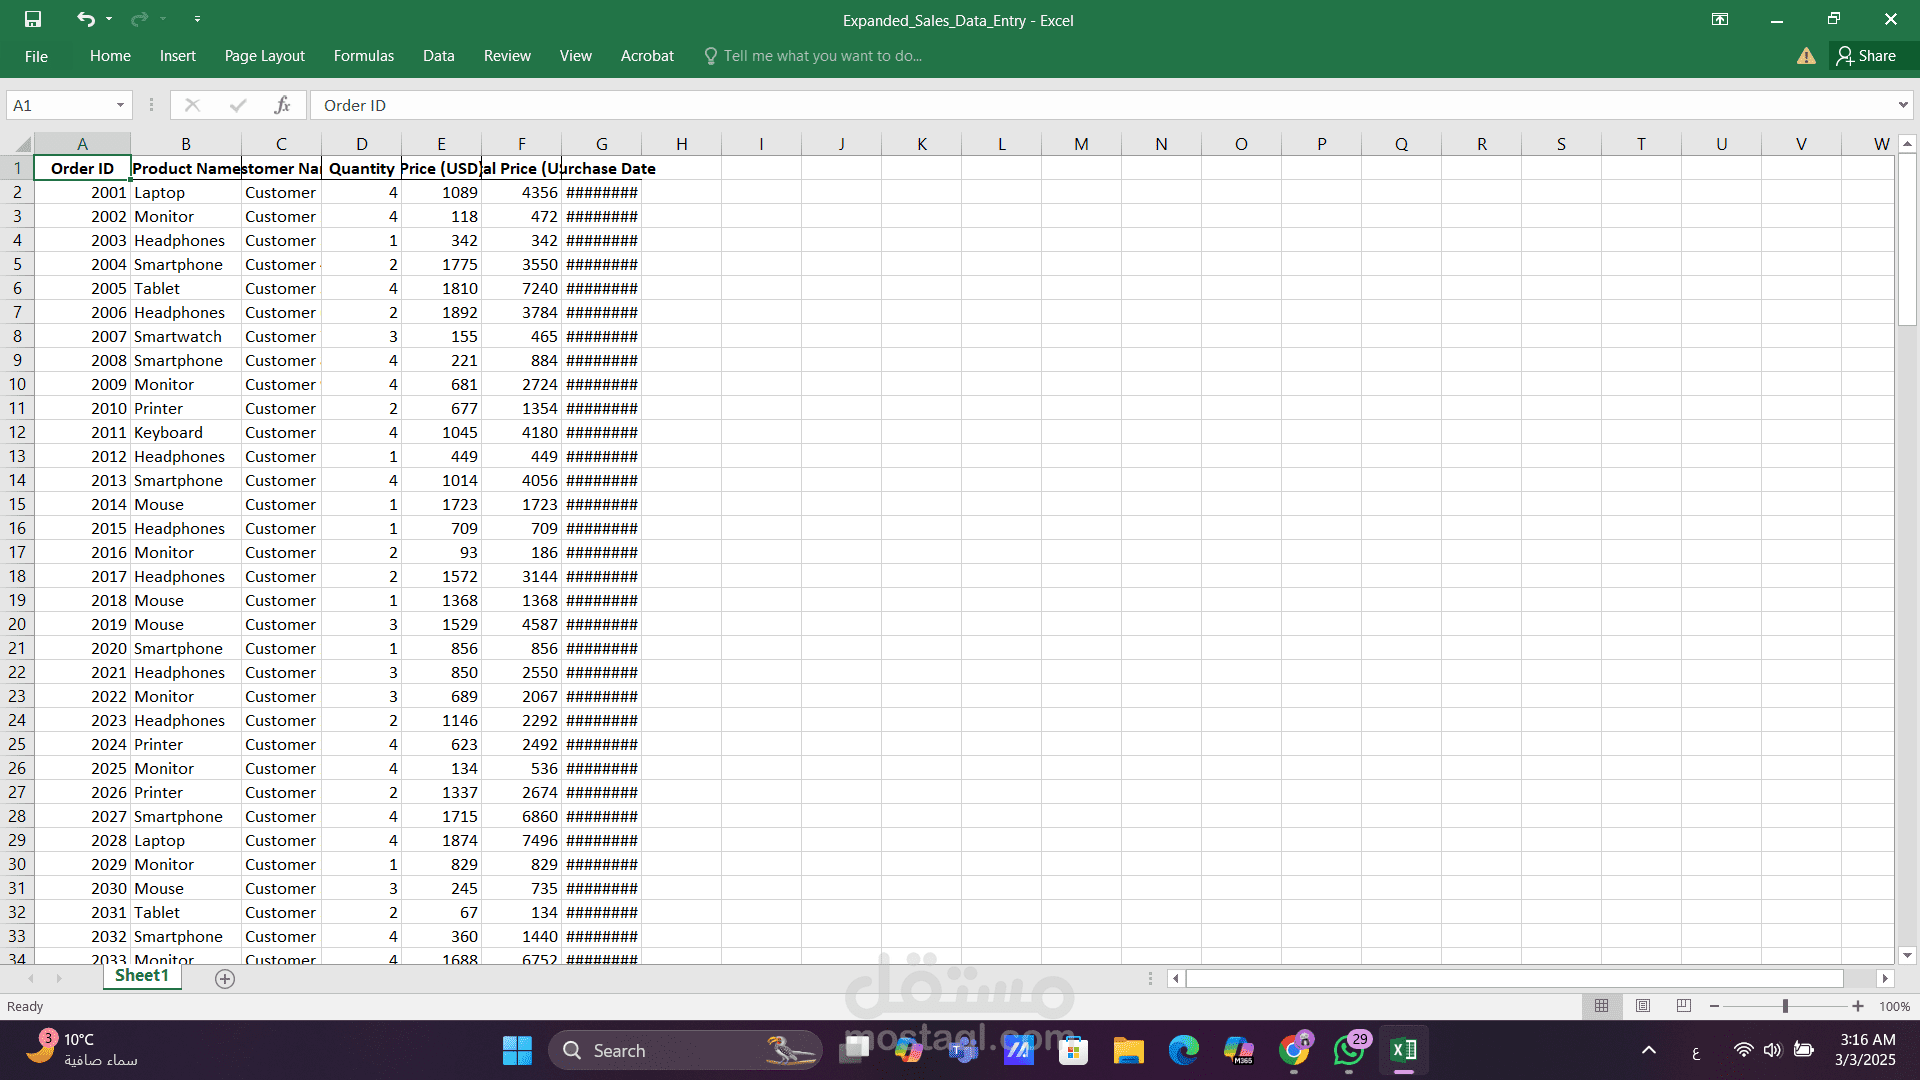Screen dimensions: 1920x1080
Task: Select column G header
Action: tap(601, 144)
